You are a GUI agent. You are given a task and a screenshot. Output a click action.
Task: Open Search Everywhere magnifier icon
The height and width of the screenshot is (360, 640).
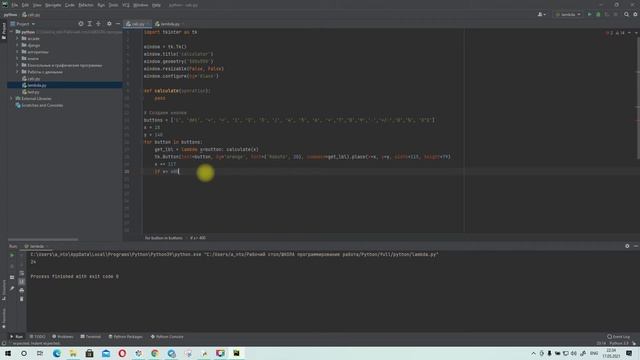click(627, 14)
